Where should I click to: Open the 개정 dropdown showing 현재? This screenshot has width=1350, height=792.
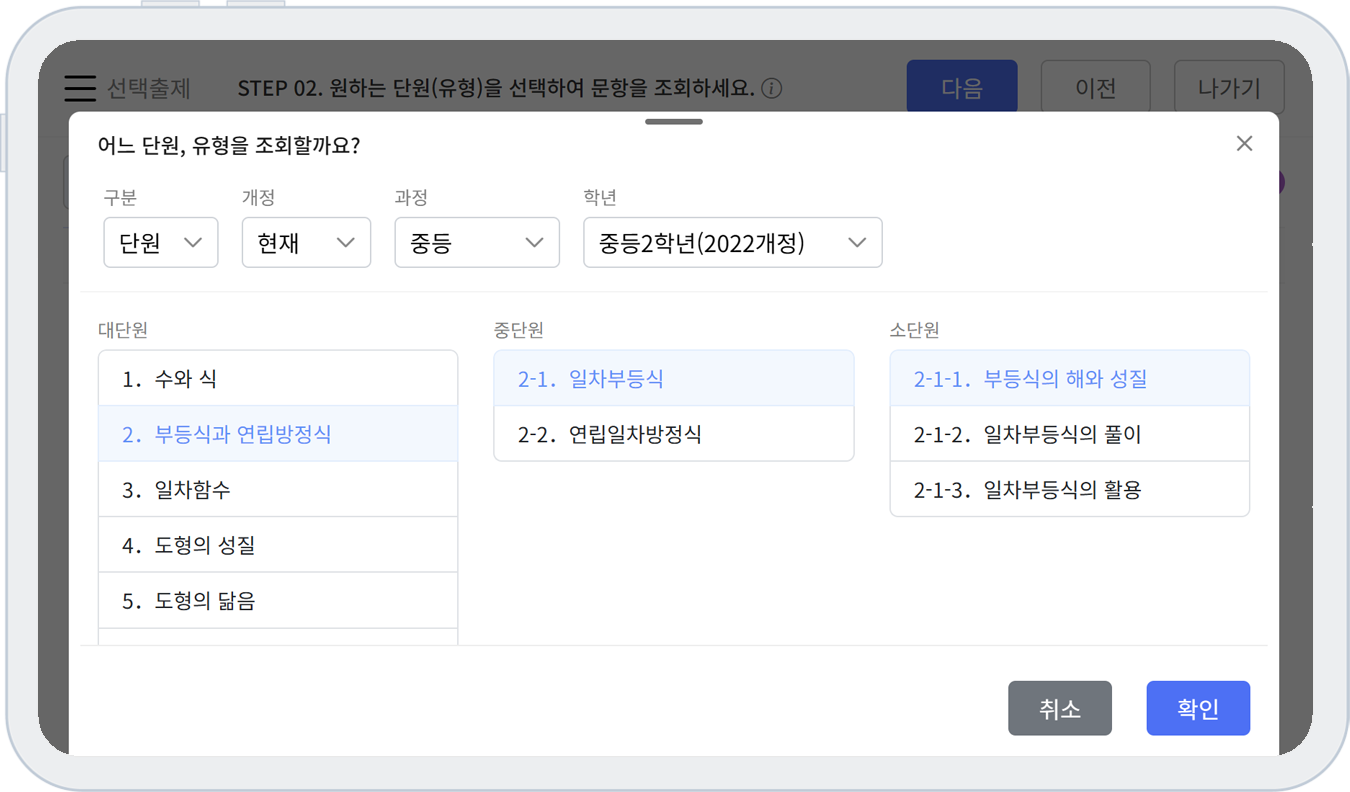click(306, 243)
